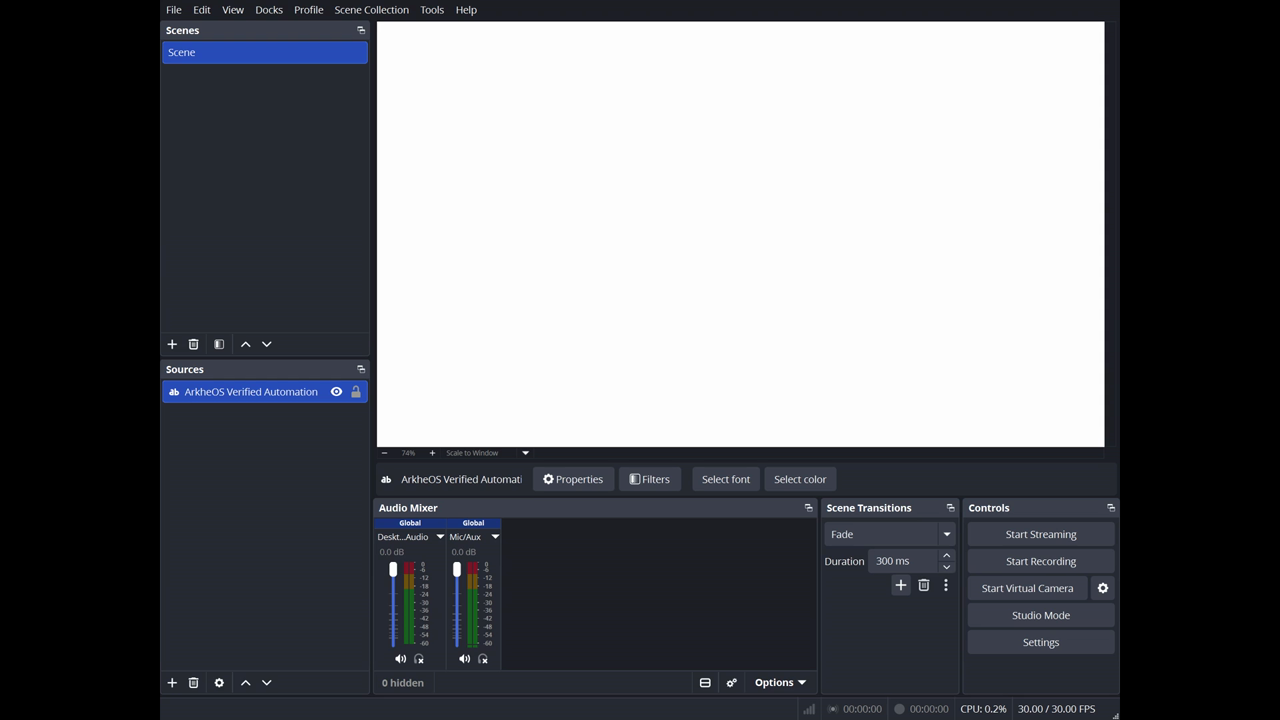Open source properties gear in Sources dock
Viewport: 1280px width, 720px height.
point(219,683)
